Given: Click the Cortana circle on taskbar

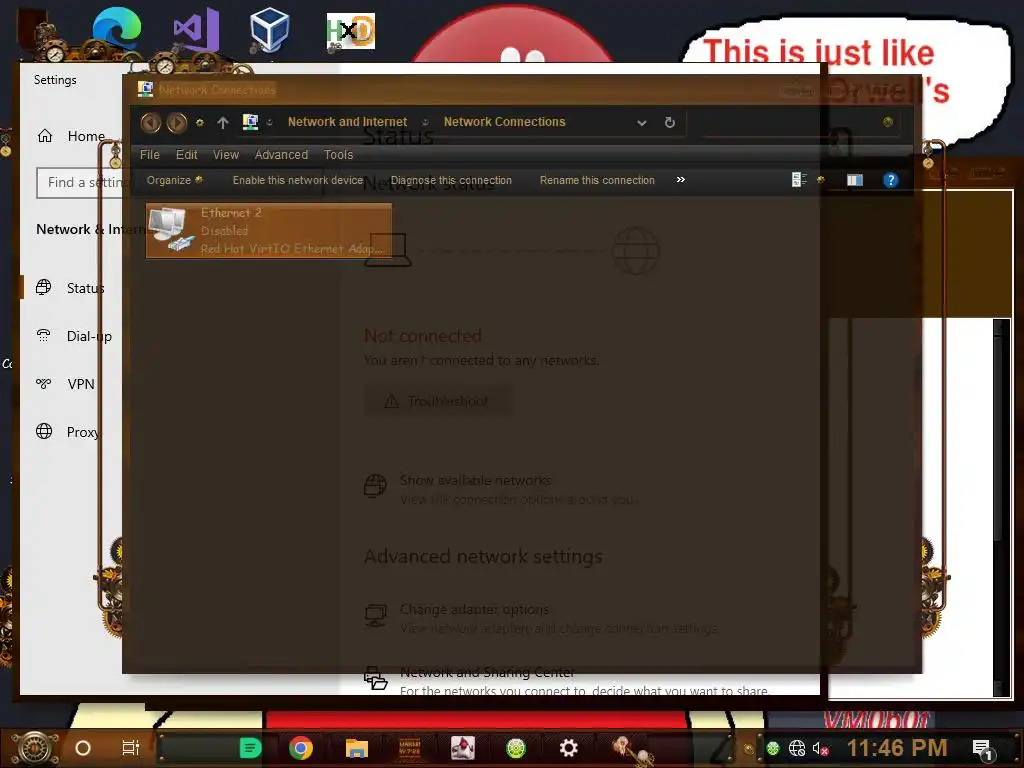Looking at the screenshot, I should click(83, 748).
